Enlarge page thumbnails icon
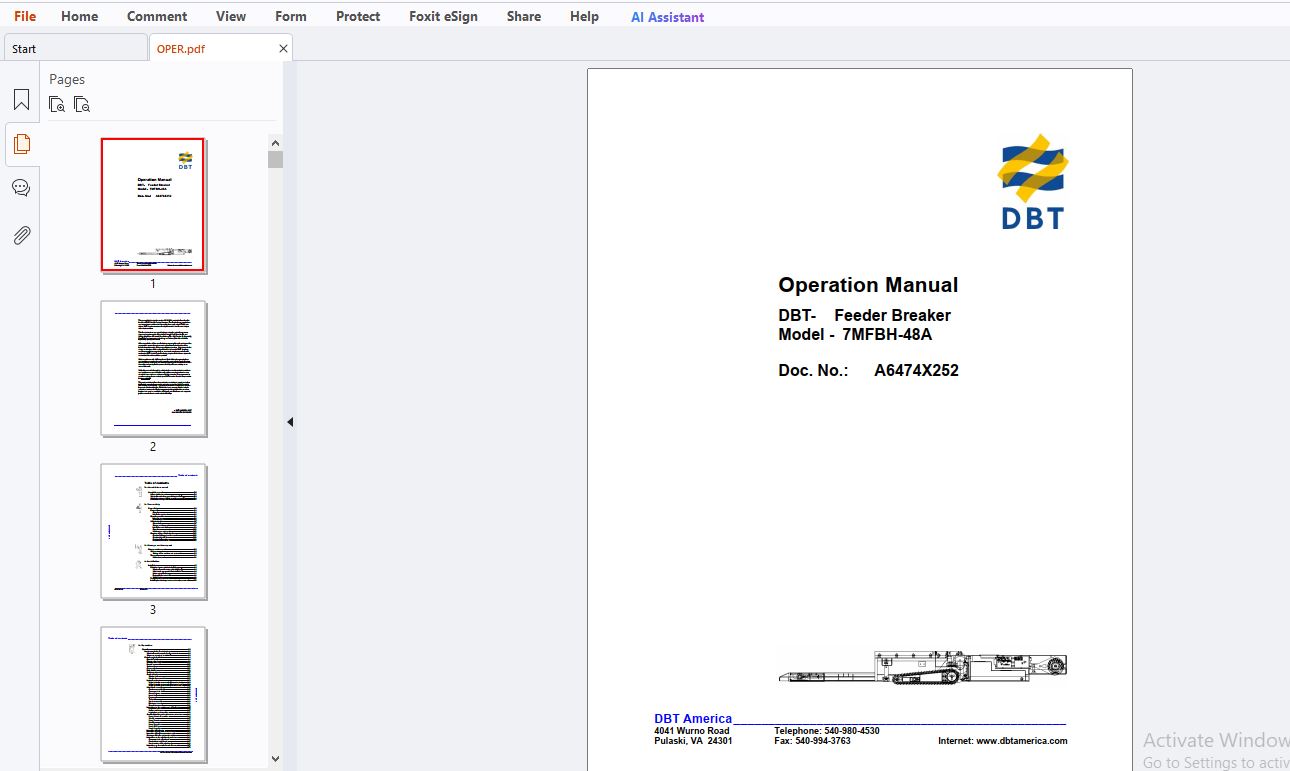The image size is (1290, 771). coord(57,104)
